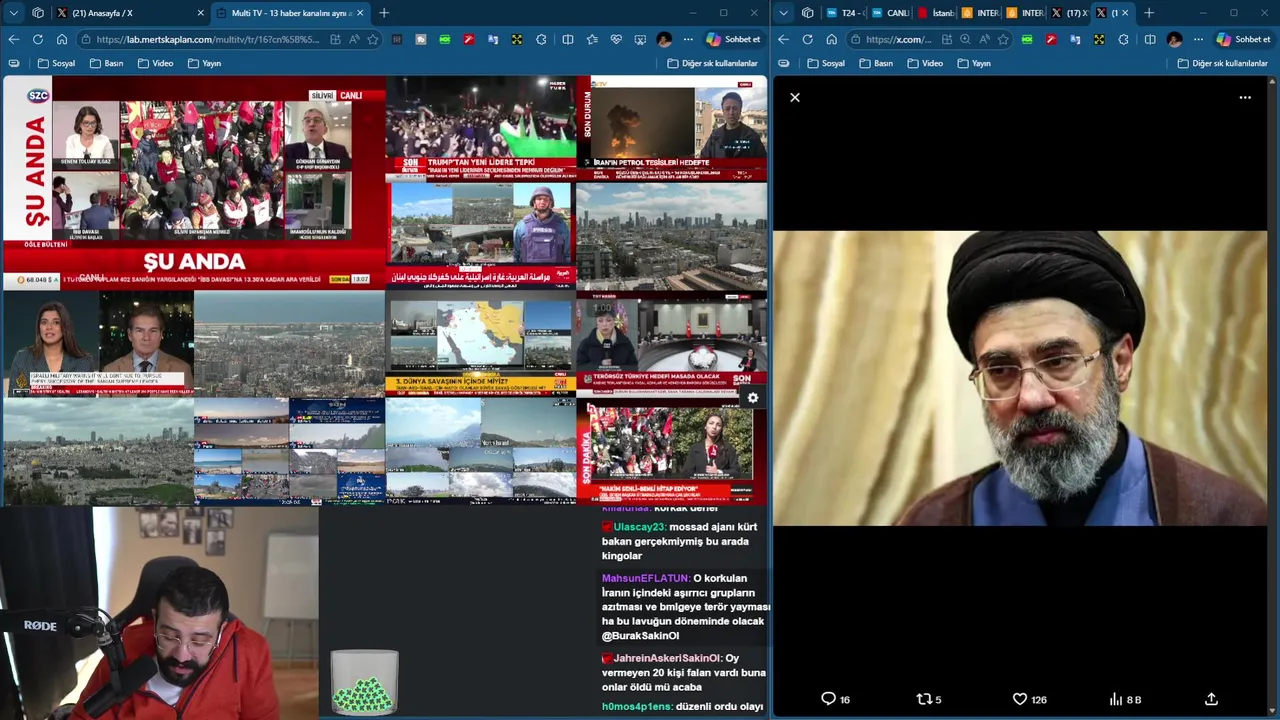1280x720 pixels.
Task: Refresh the Multi TV page
Action: 38,39
